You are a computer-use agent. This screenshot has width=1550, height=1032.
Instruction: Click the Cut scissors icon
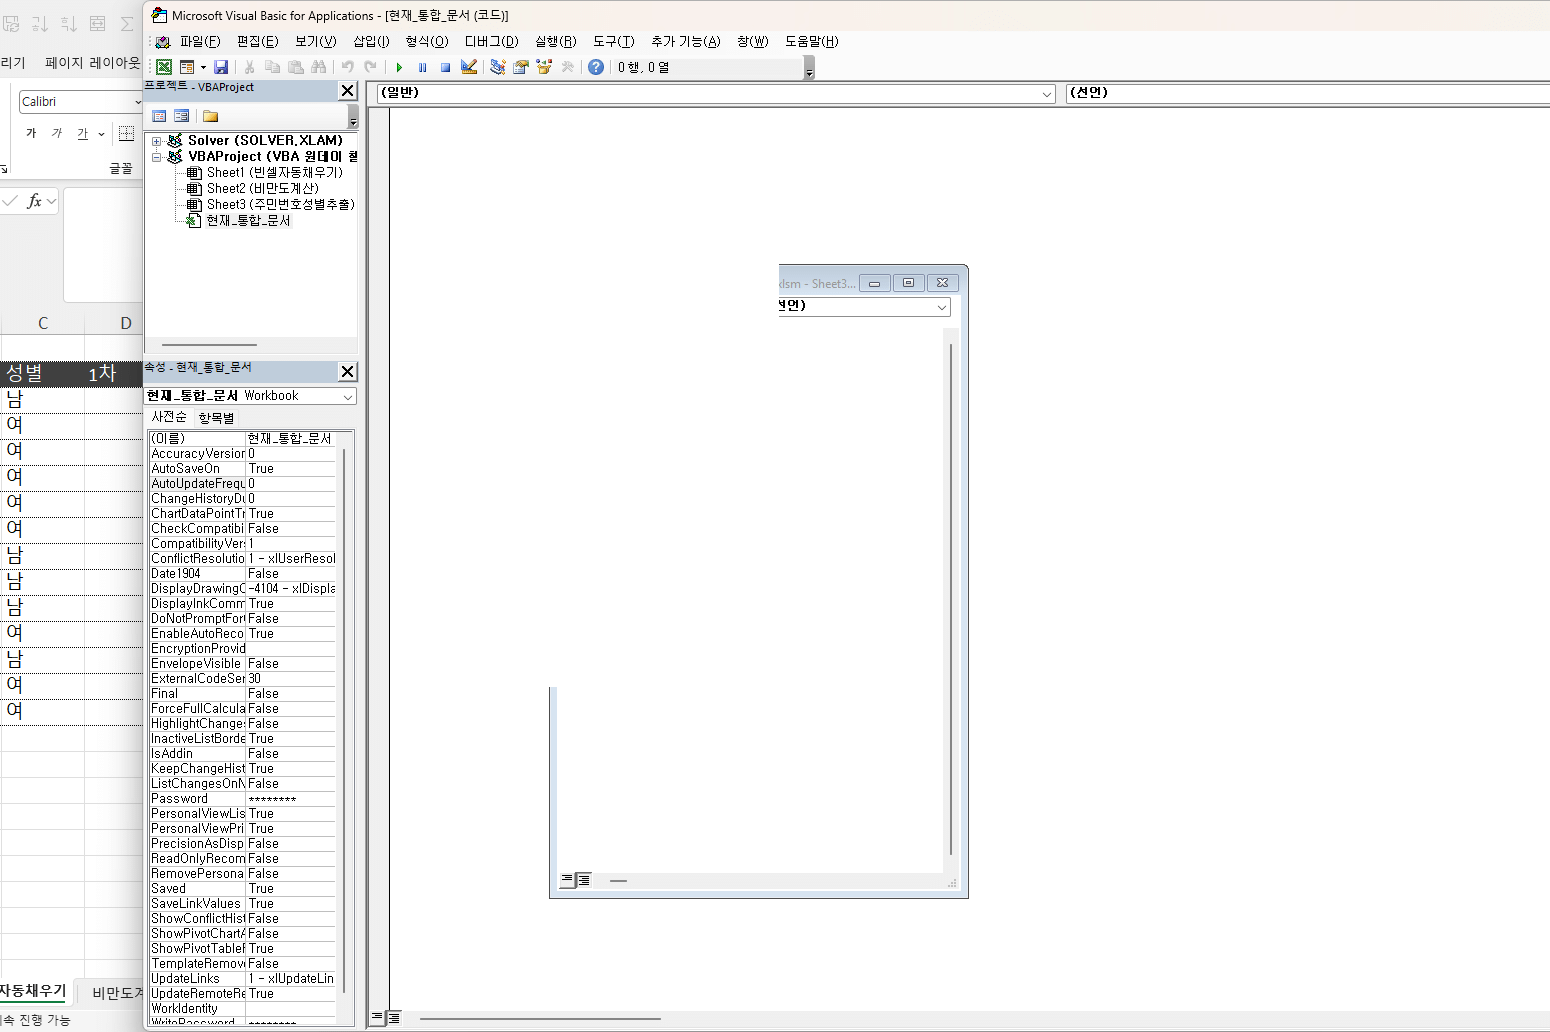(249, 67)
